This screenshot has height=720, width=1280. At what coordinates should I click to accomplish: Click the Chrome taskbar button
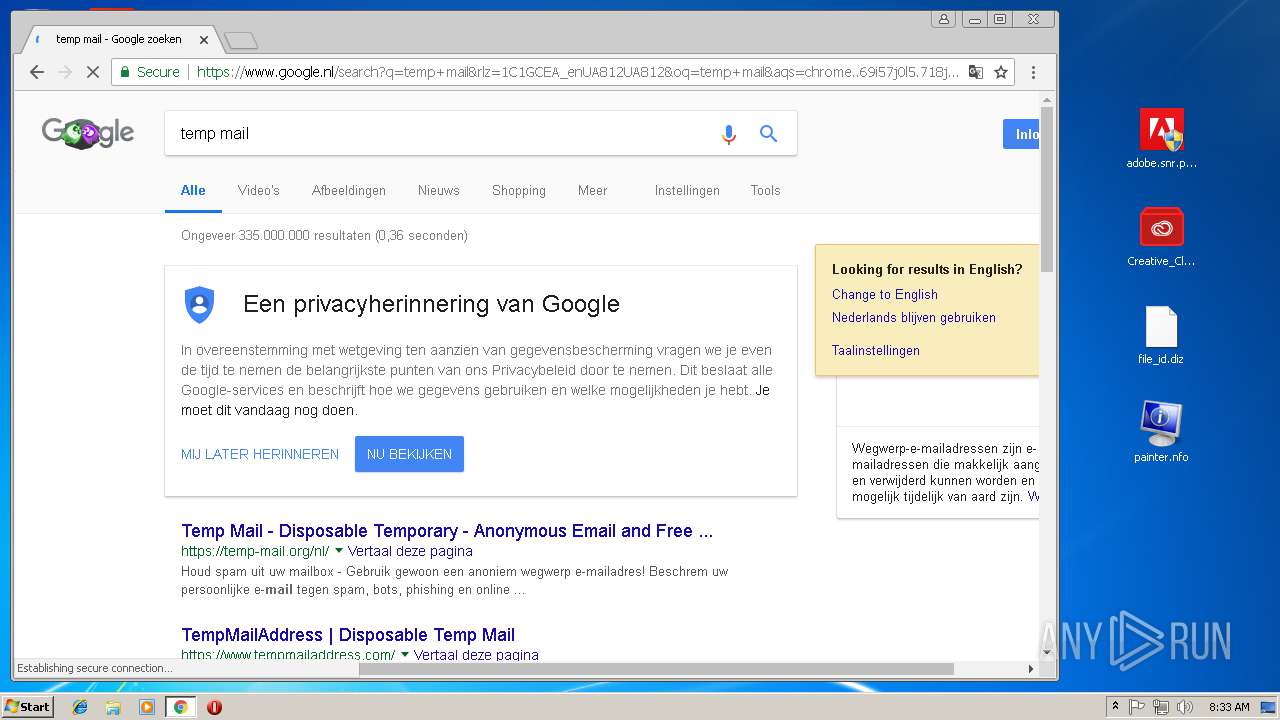[180, 707]
